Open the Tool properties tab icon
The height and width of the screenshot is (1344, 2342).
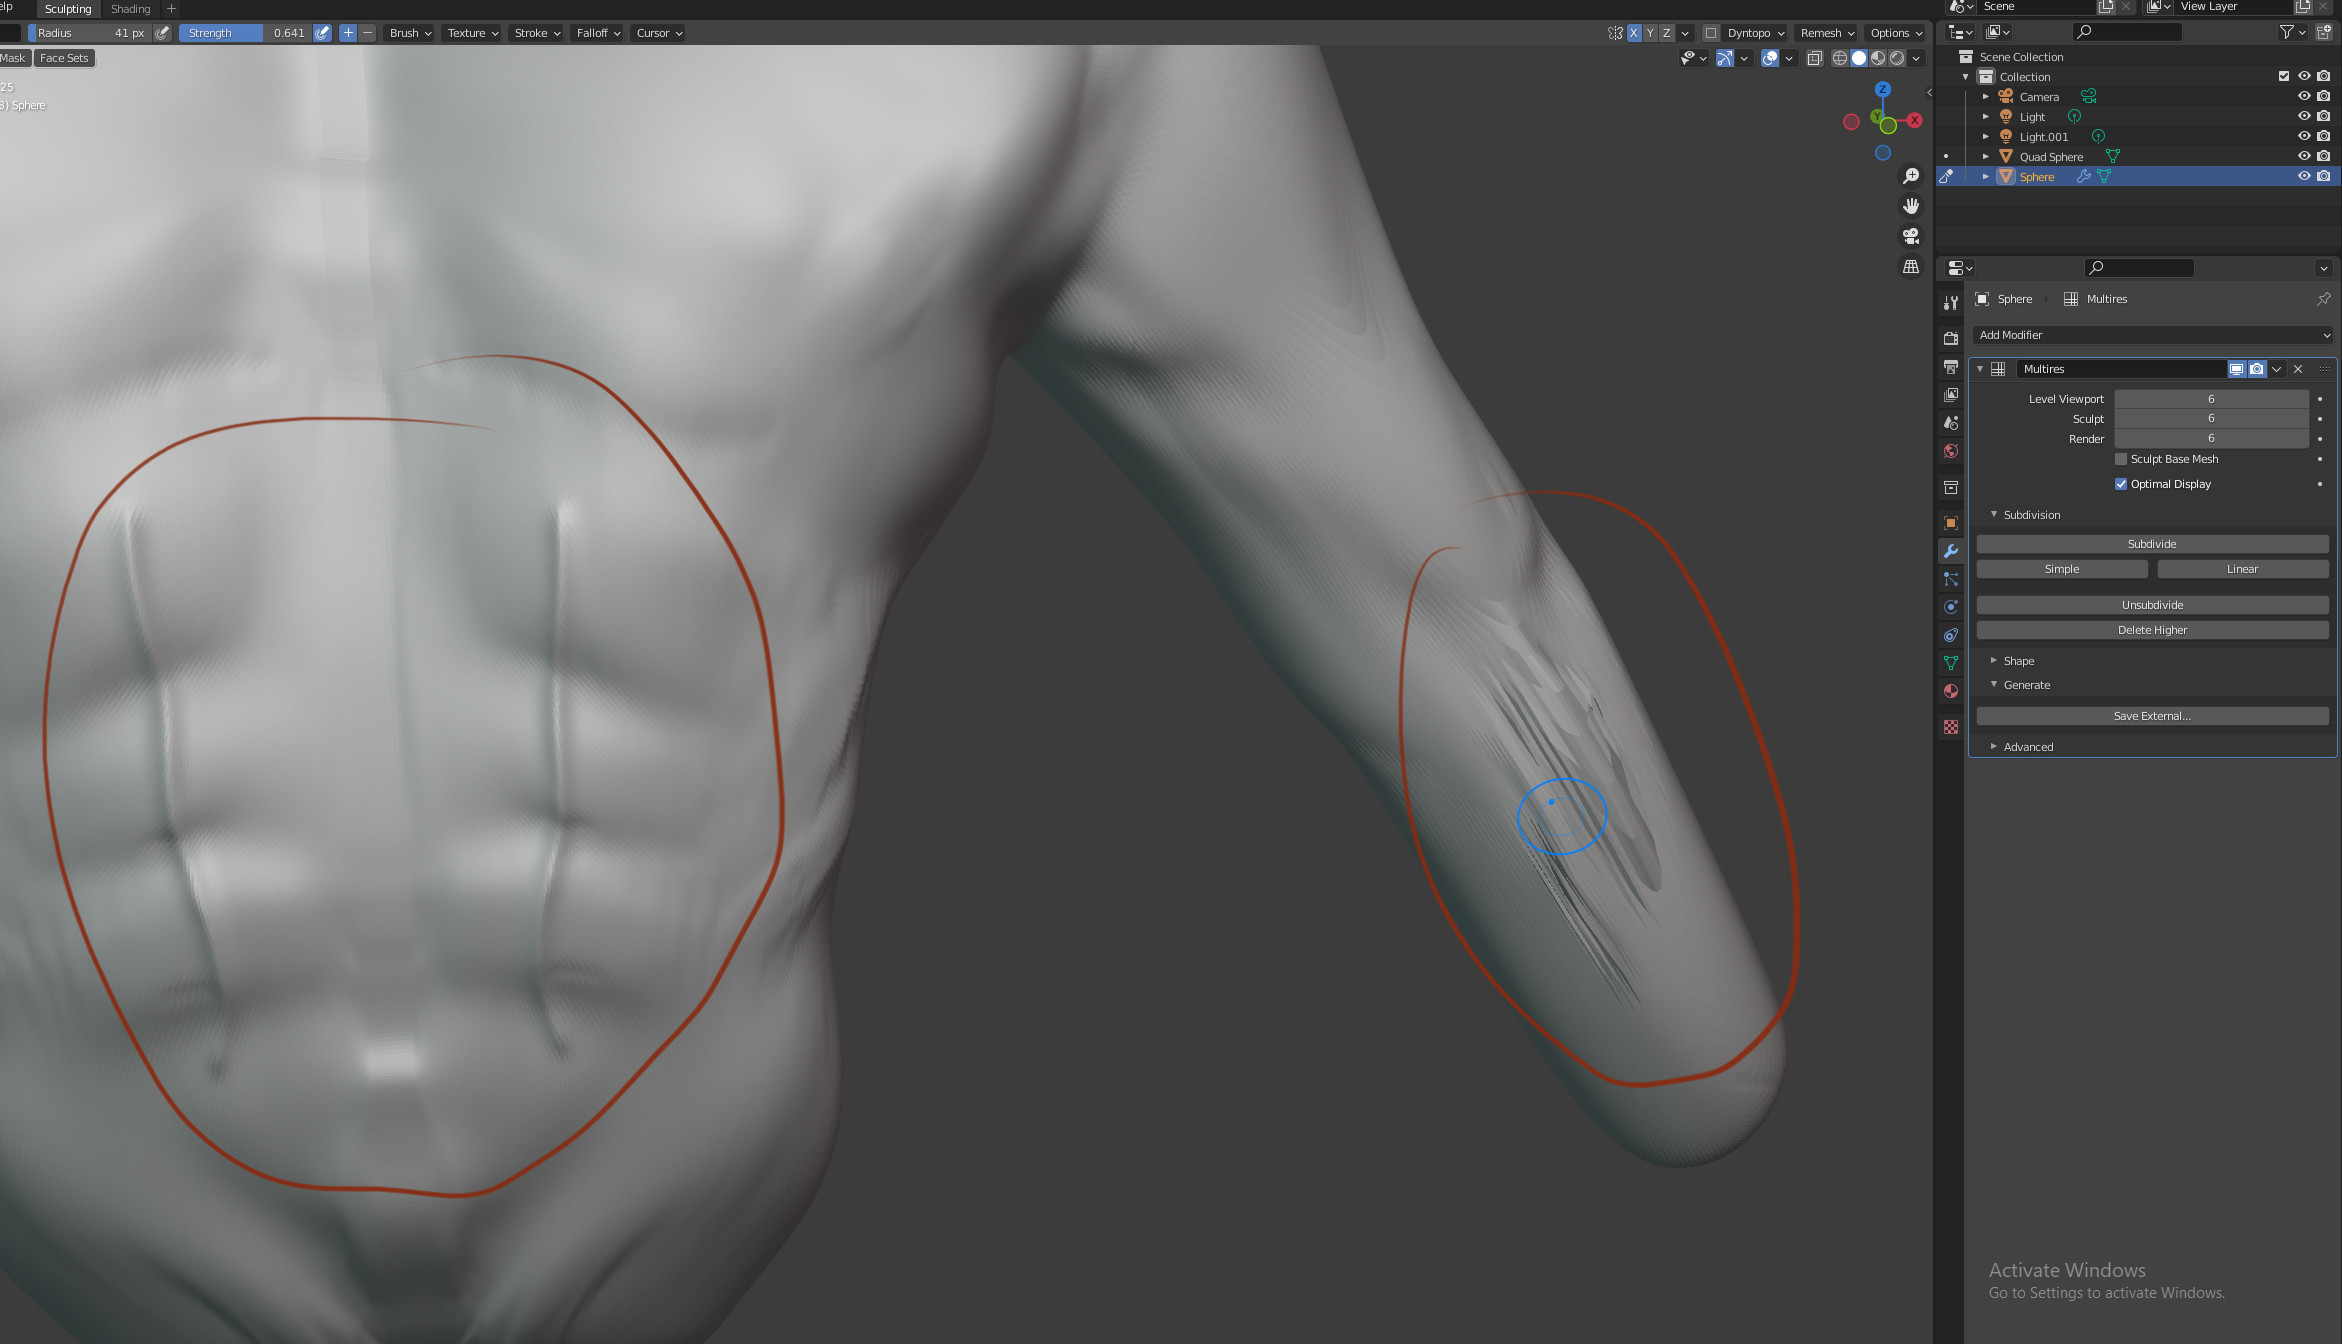pyautogui.click(x=1950, y=302)
